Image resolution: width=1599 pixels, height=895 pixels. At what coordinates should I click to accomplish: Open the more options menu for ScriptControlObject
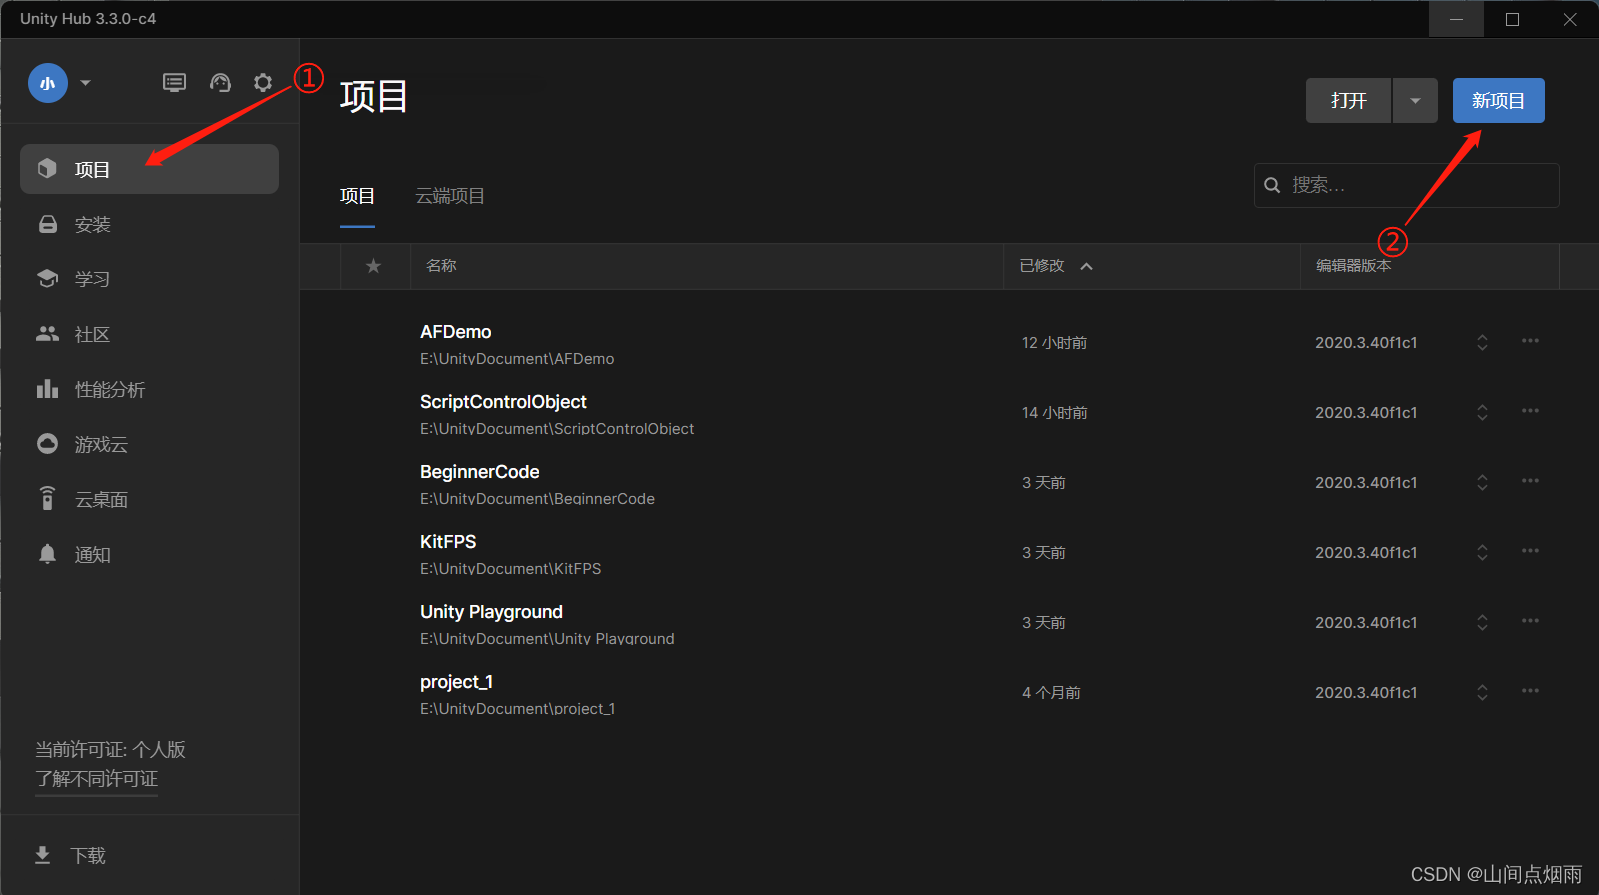click(1530, 411)
